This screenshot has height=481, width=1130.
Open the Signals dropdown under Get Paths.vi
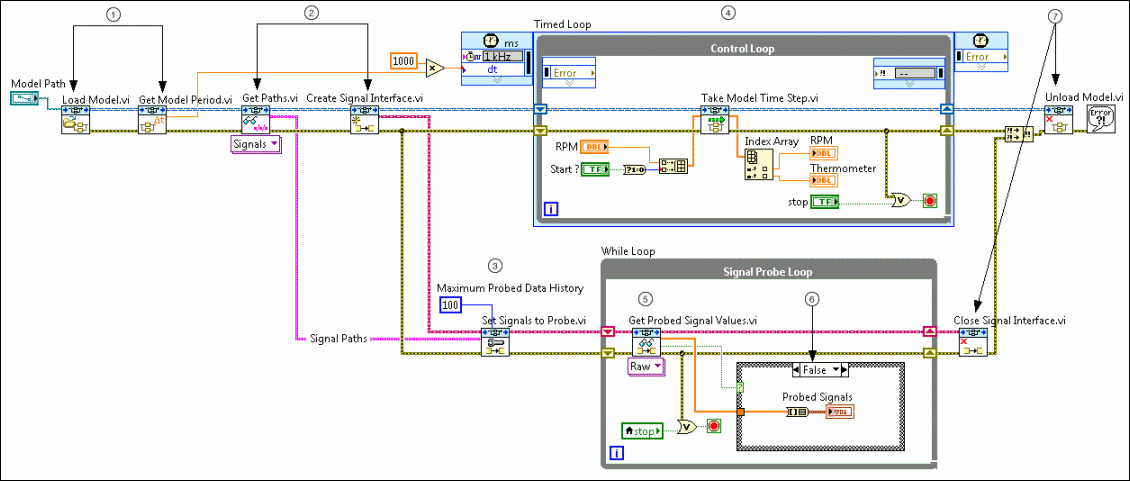[256, 145]
